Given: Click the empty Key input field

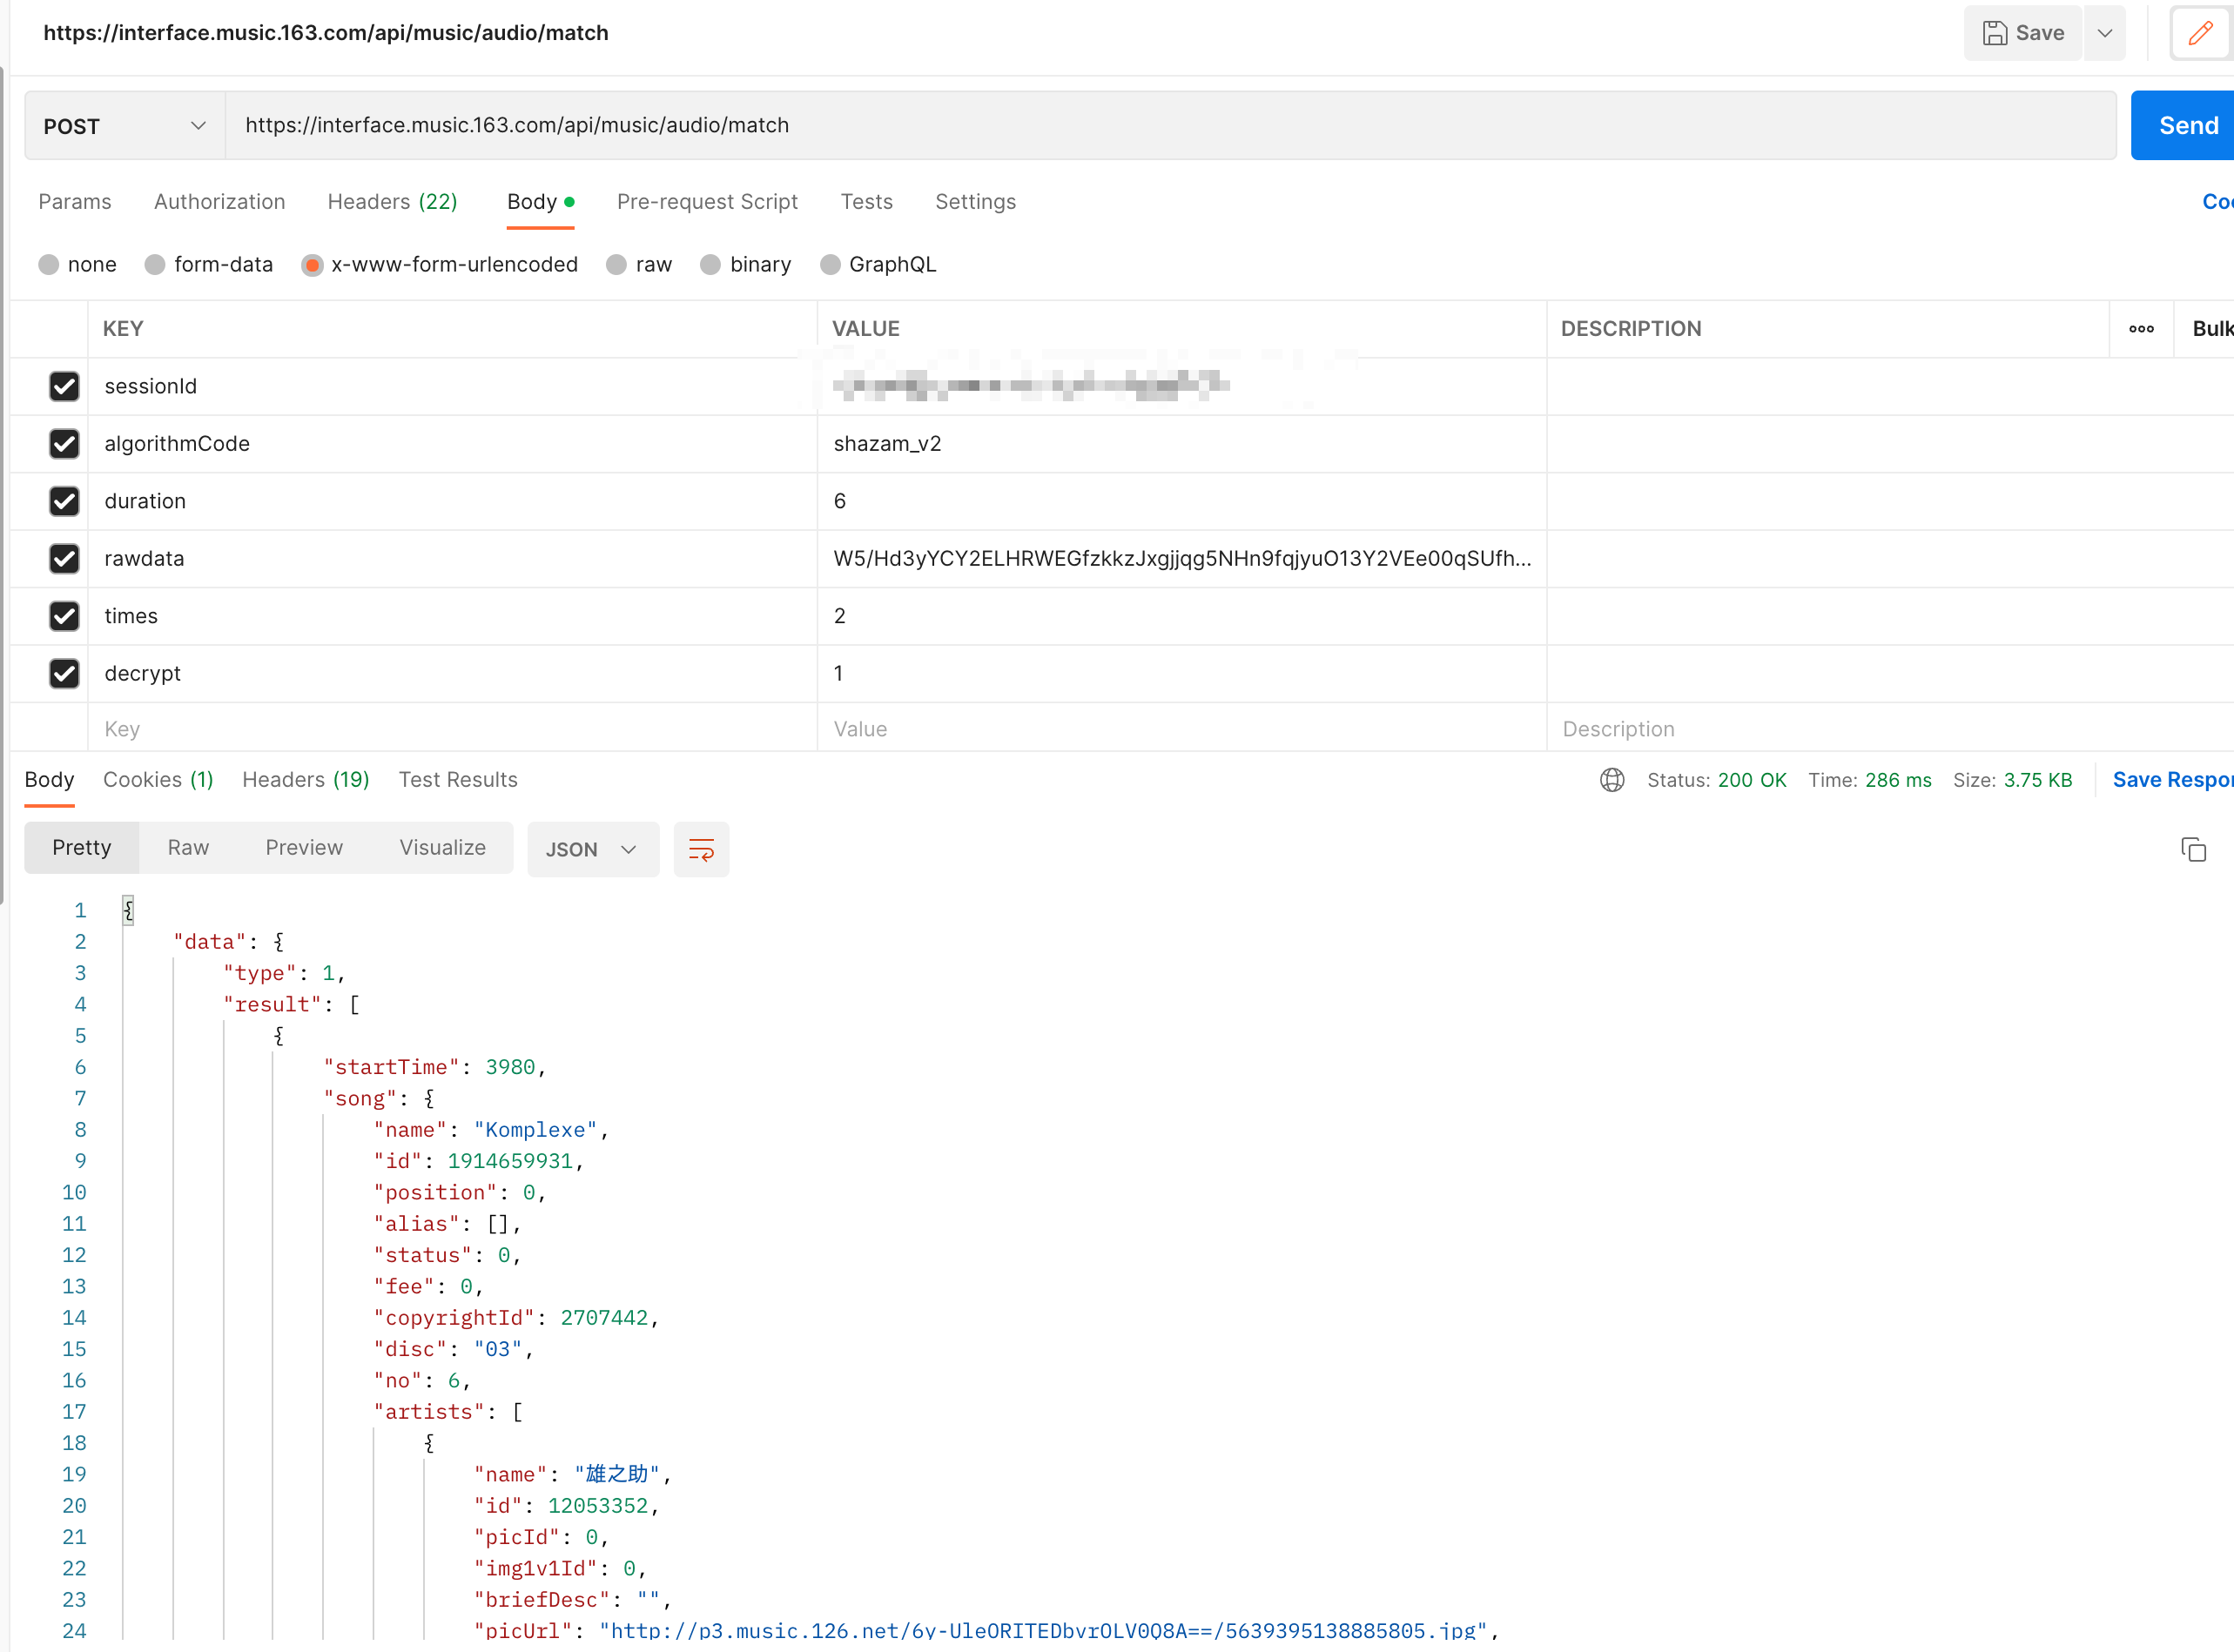Looking at the screenshot, I should pyautogui.click(x=300, y=728).
